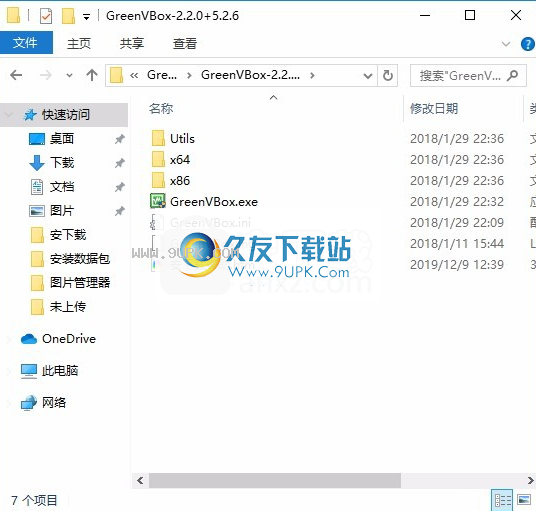Open 文档 in quick access
536x511 pixels.
(62, 187)
